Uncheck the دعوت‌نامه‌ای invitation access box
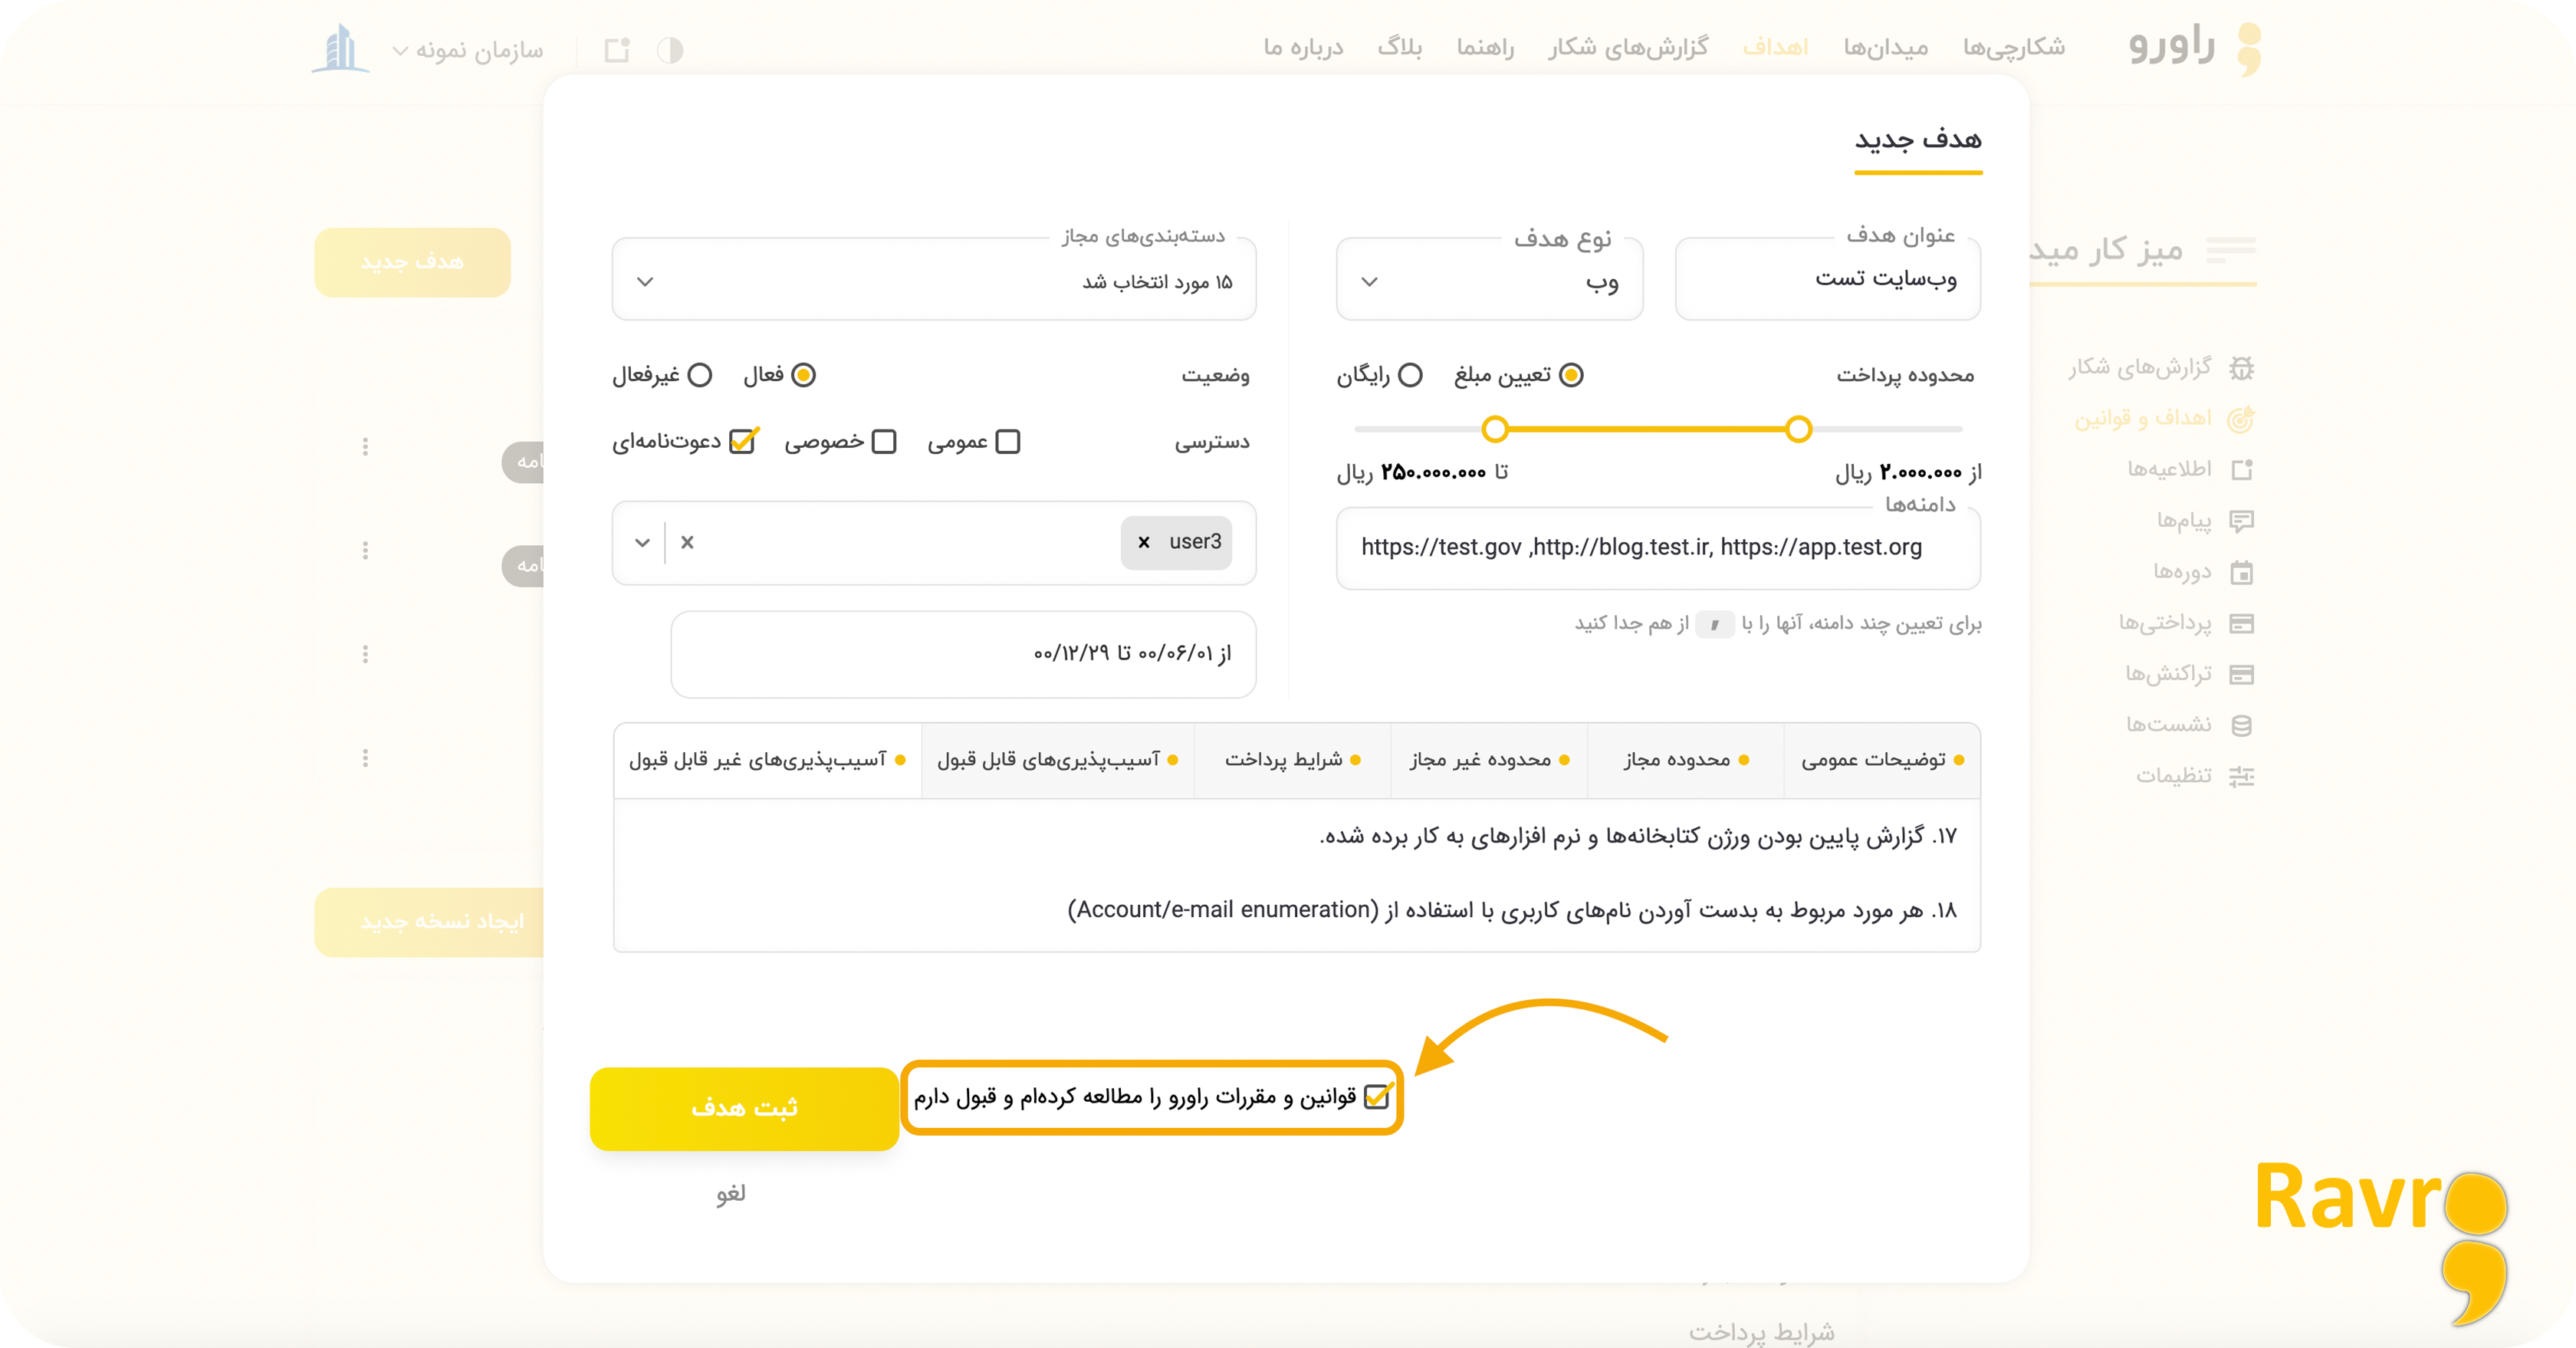Screen dimensions: 2576x1348 [743, 441]
